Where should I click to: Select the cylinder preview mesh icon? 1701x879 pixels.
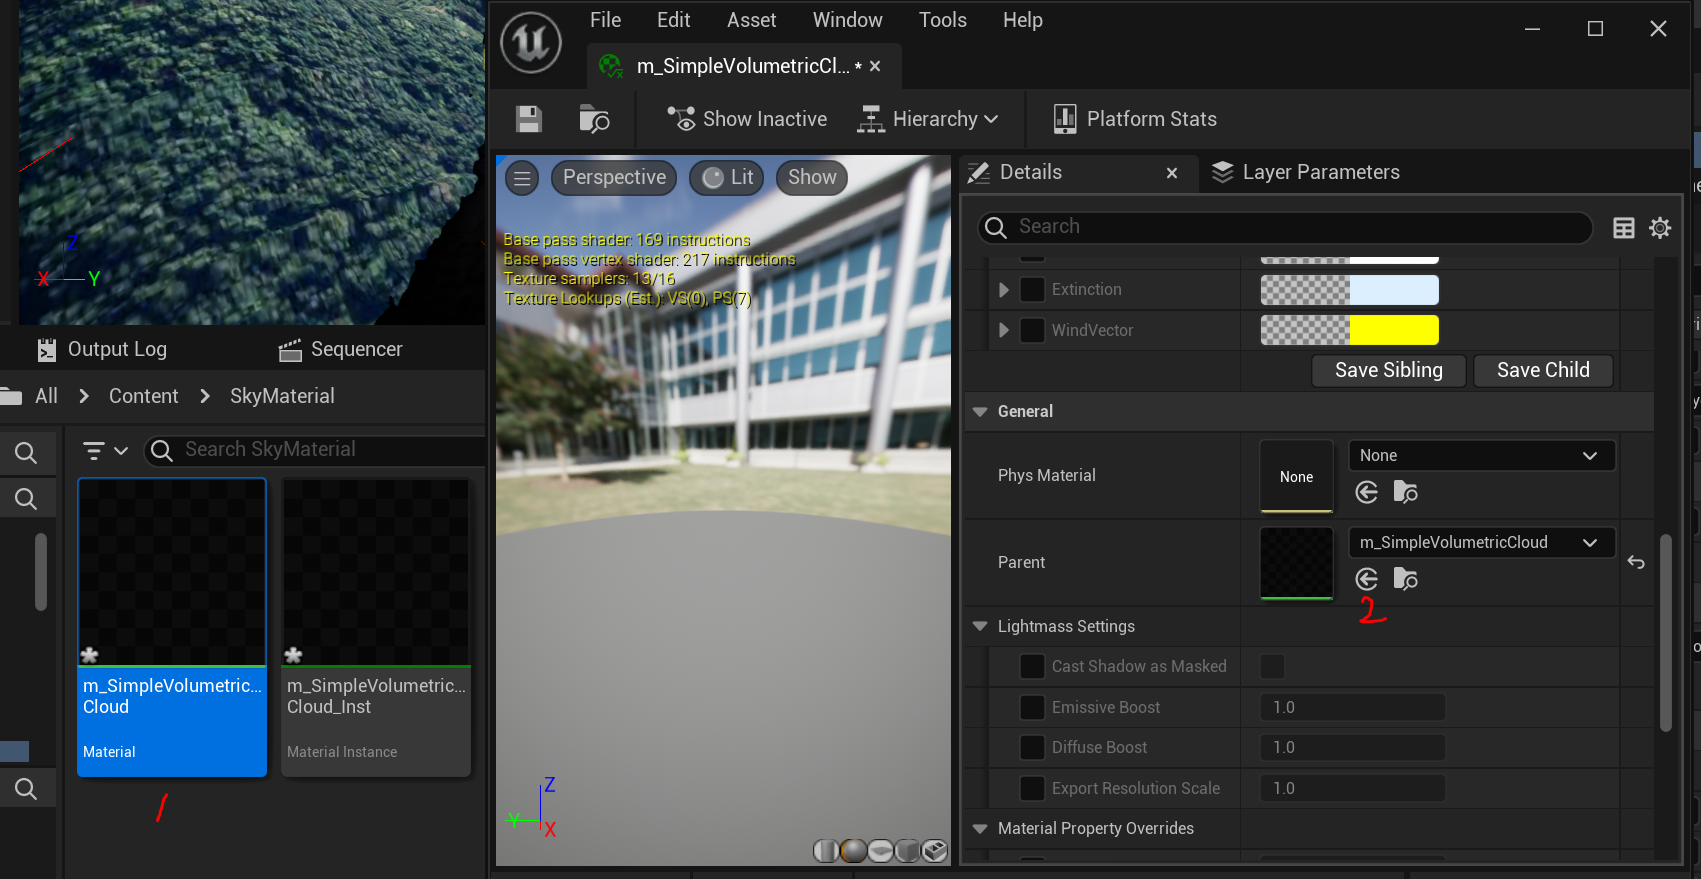point(826,851)
